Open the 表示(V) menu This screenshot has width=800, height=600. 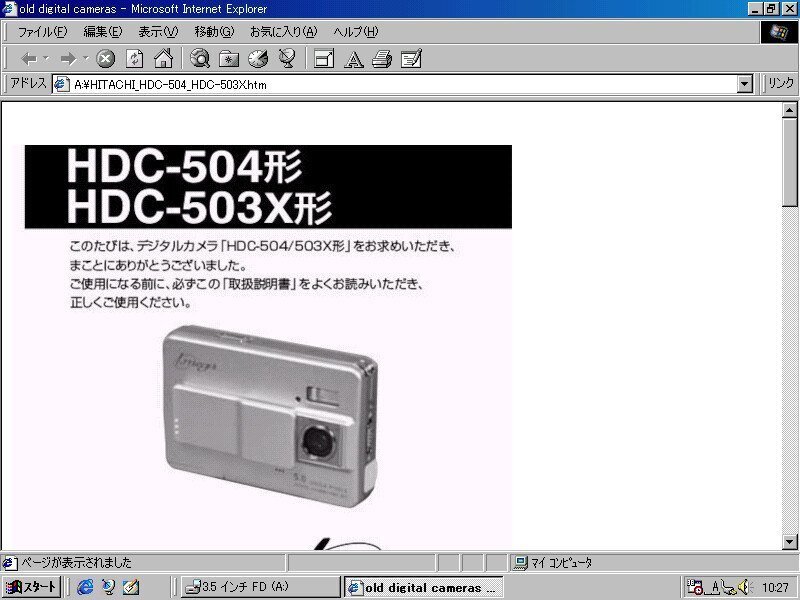(x=158, y=32)
